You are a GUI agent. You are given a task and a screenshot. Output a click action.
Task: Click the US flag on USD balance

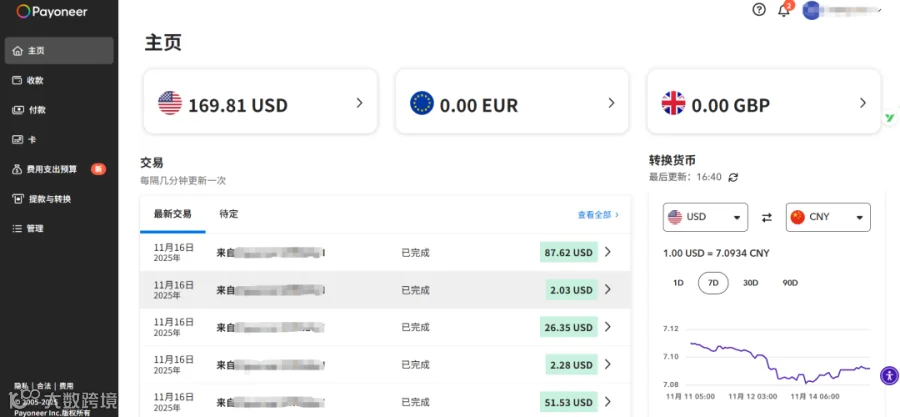[x=170, y=103]
